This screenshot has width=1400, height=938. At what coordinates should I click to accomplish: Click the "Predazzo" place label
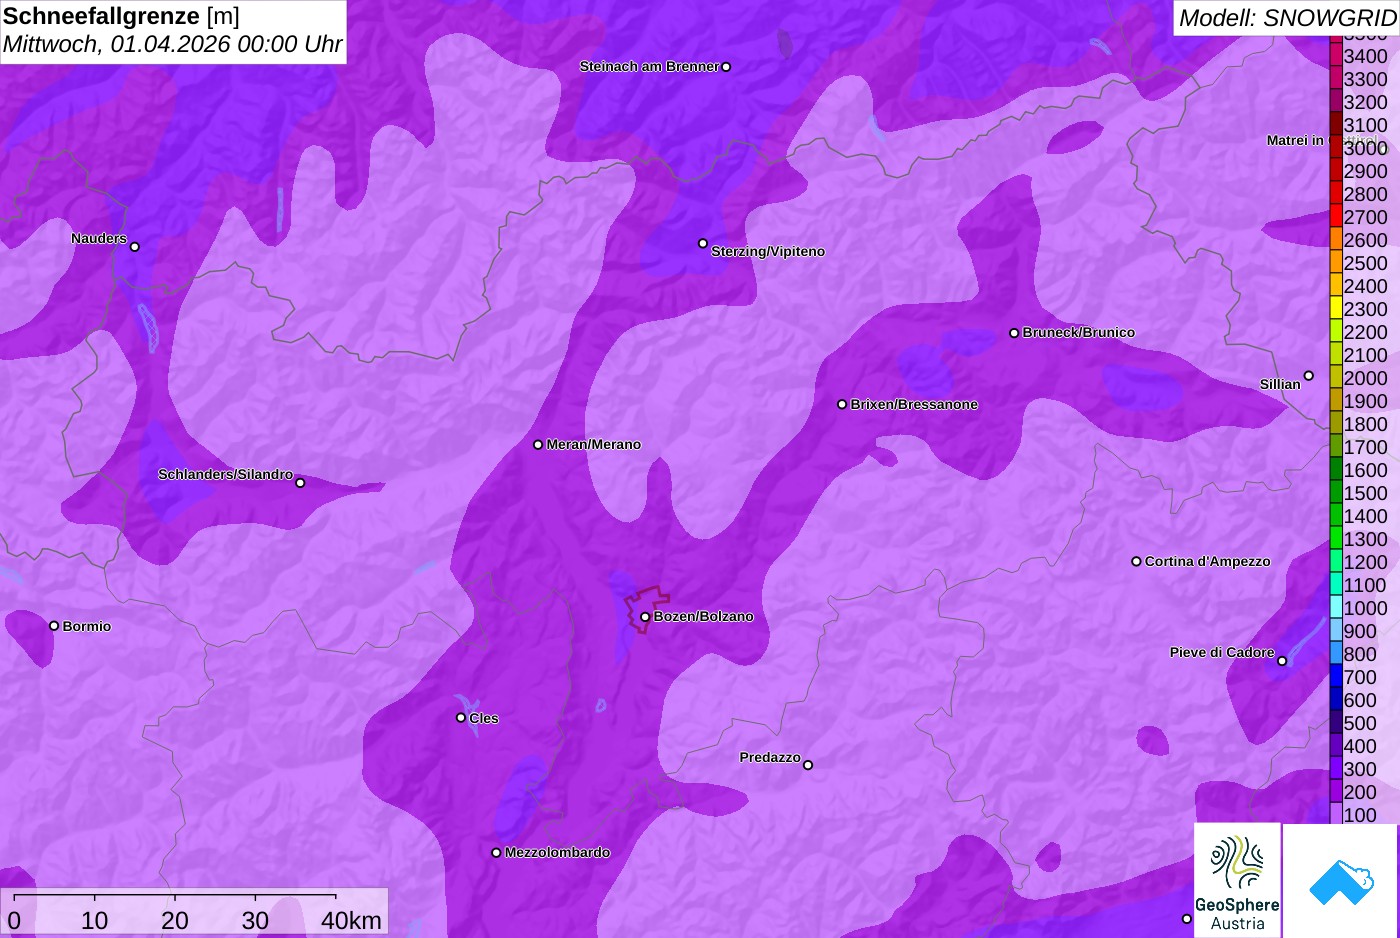770,758
